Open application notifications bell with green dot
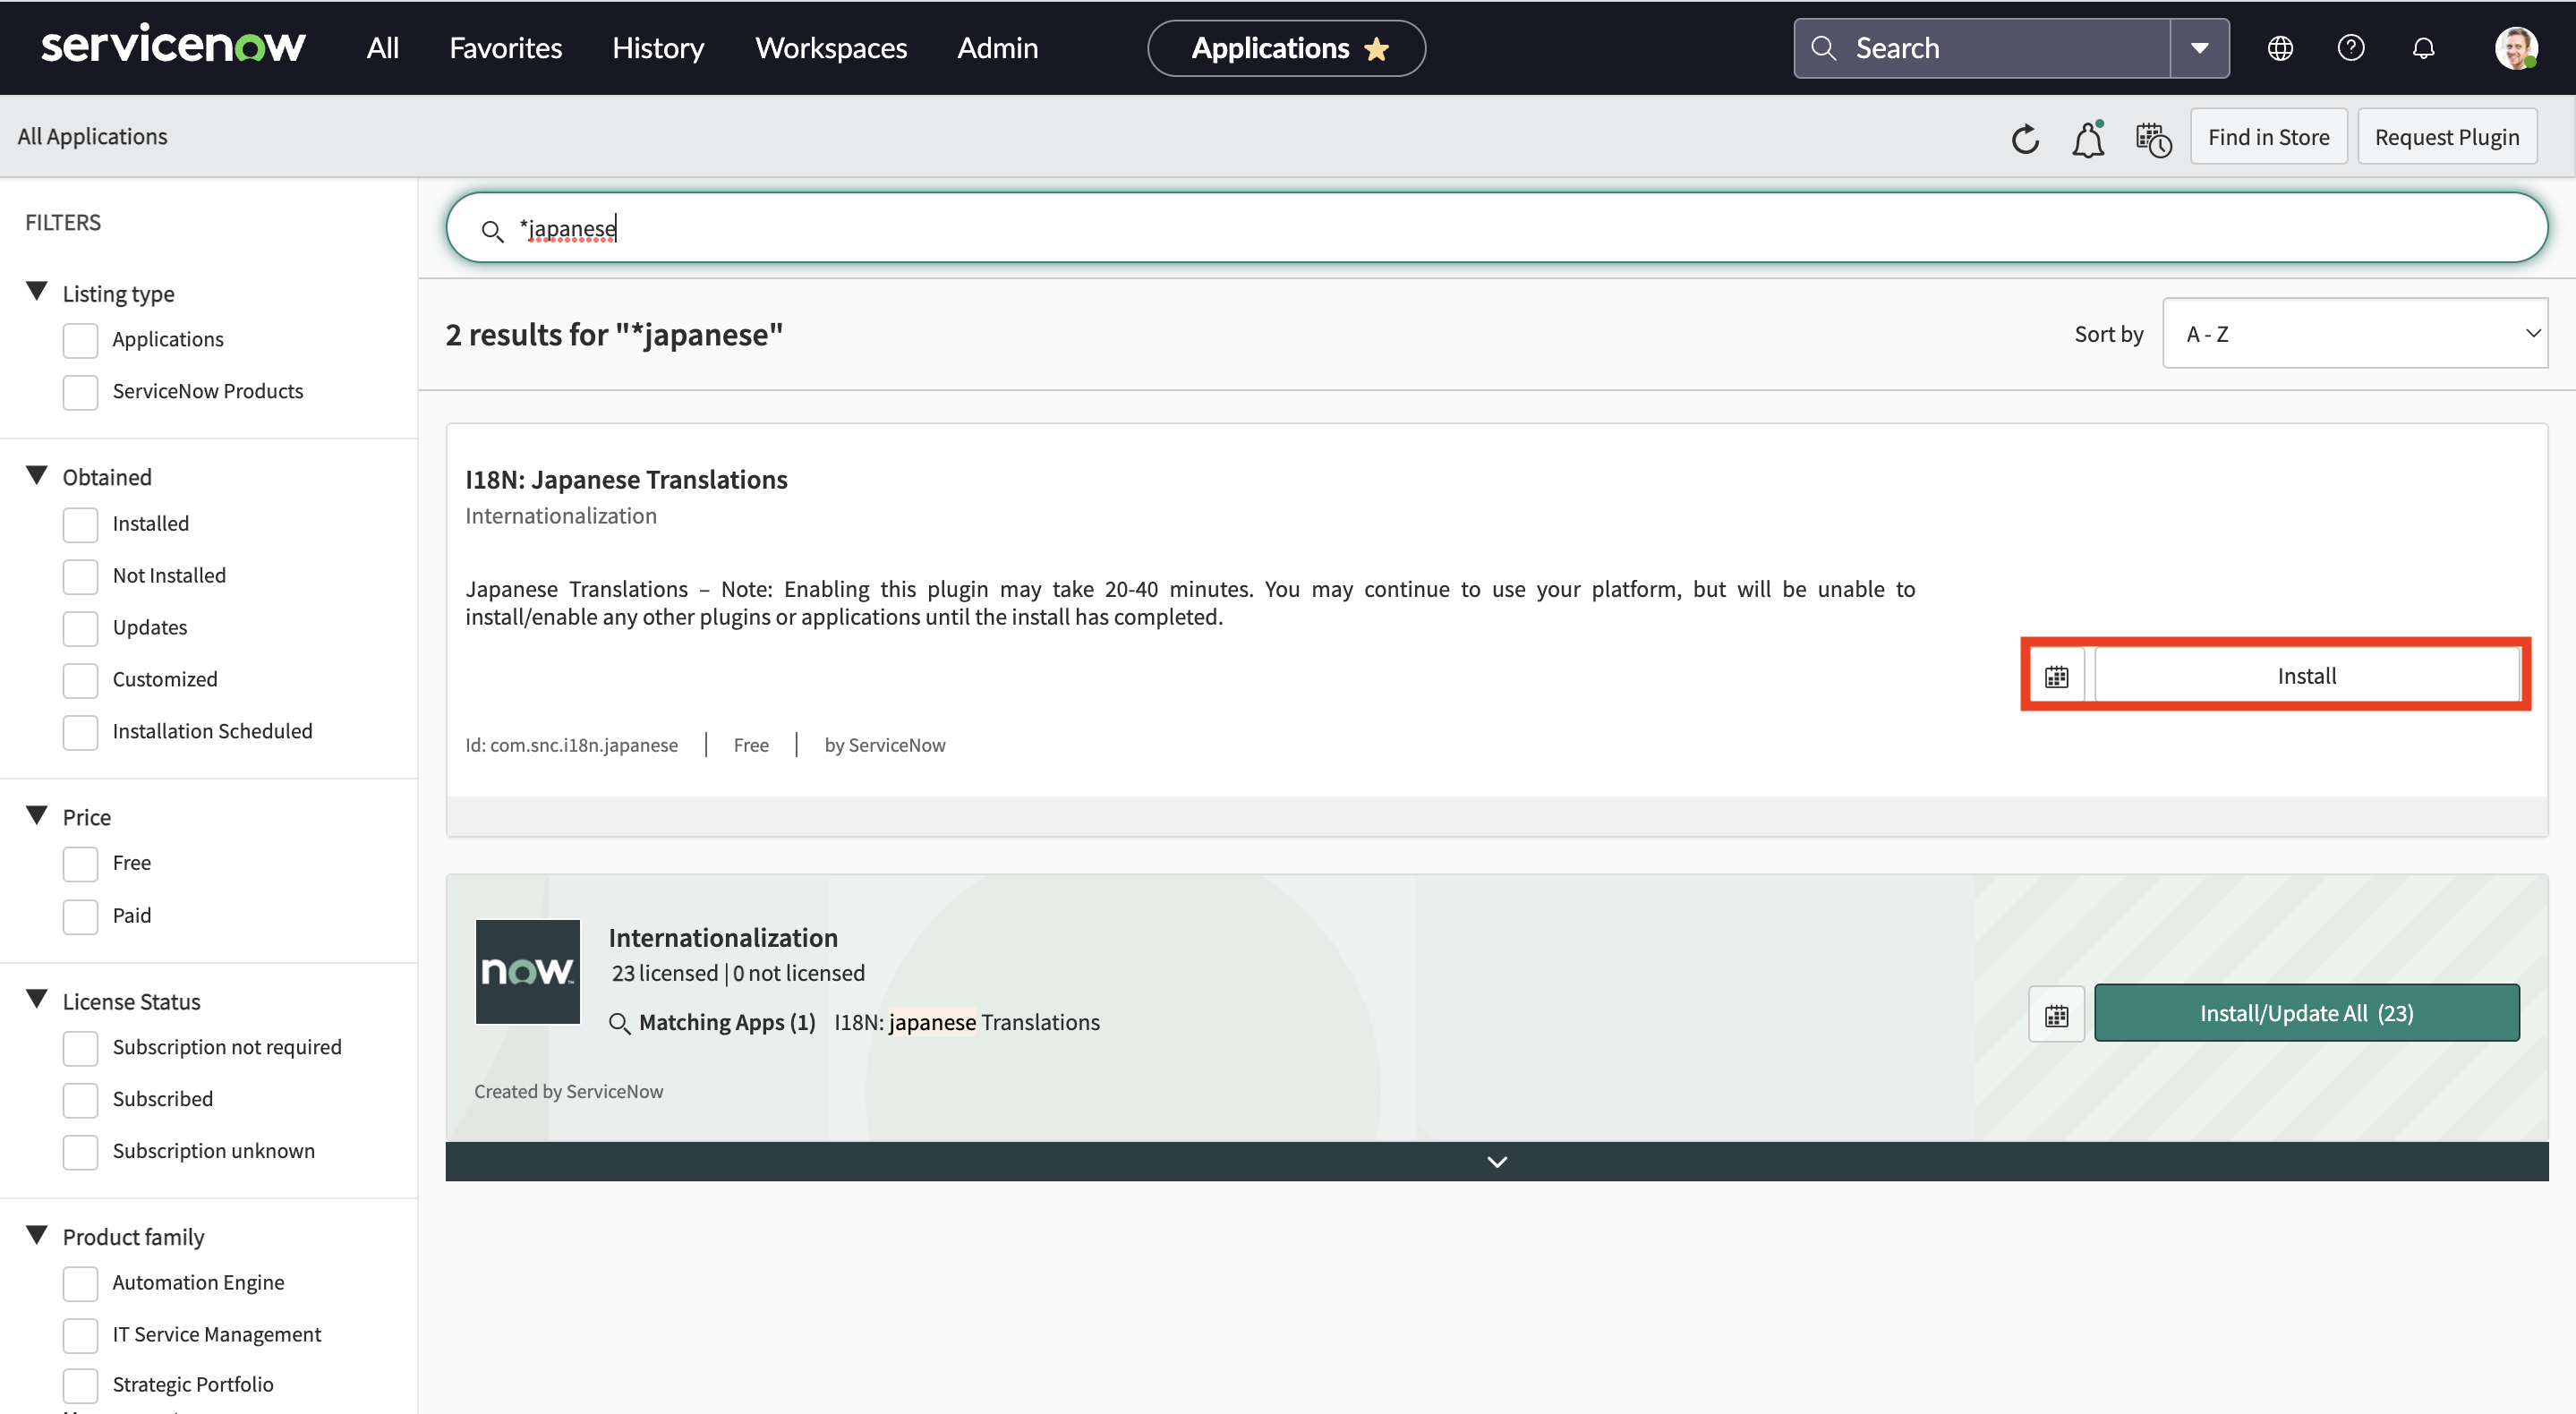 (2088, 138)
